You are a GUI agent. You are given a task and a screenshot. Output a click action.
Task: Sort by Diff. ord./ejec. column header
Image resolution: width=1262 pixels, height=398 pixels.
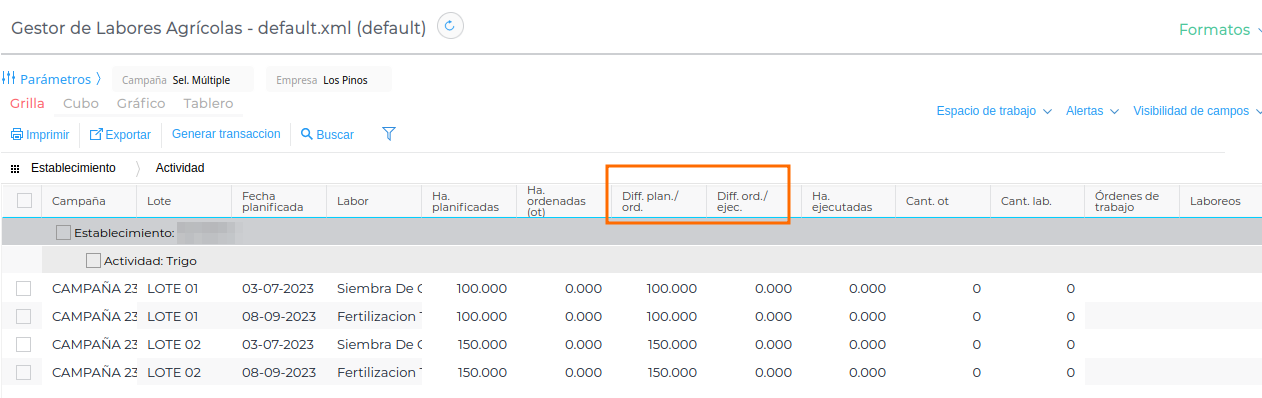click(754, 201)
